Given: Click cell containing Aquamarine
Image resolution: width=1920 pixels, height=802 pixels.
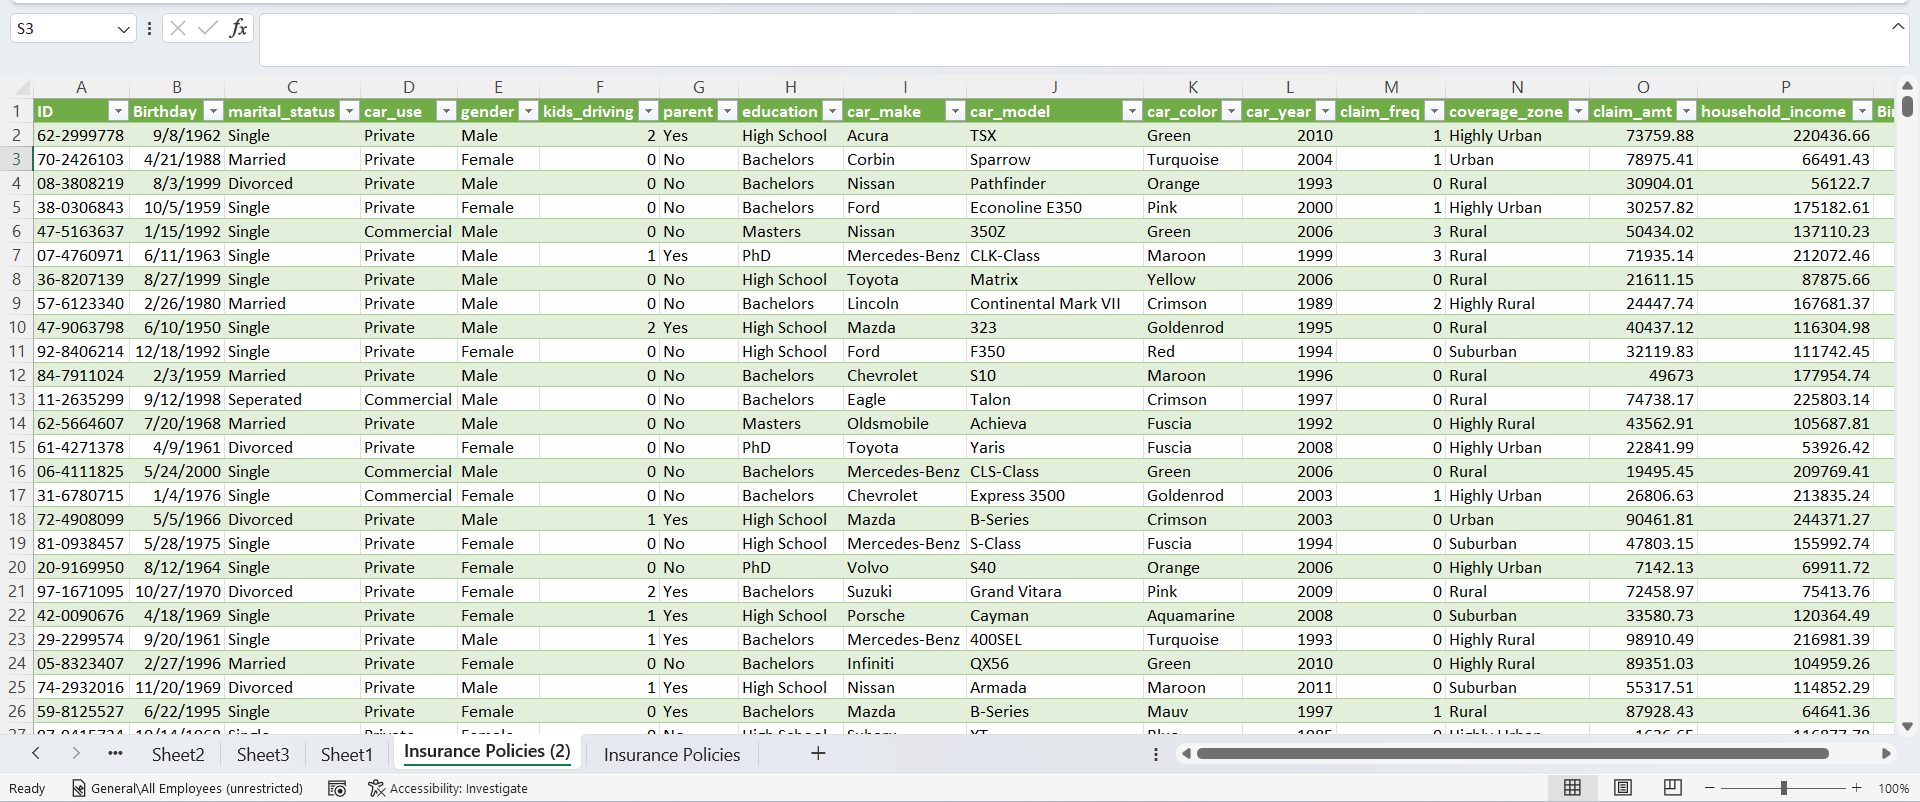Looking at the screenshot, I should (1192, 615).
